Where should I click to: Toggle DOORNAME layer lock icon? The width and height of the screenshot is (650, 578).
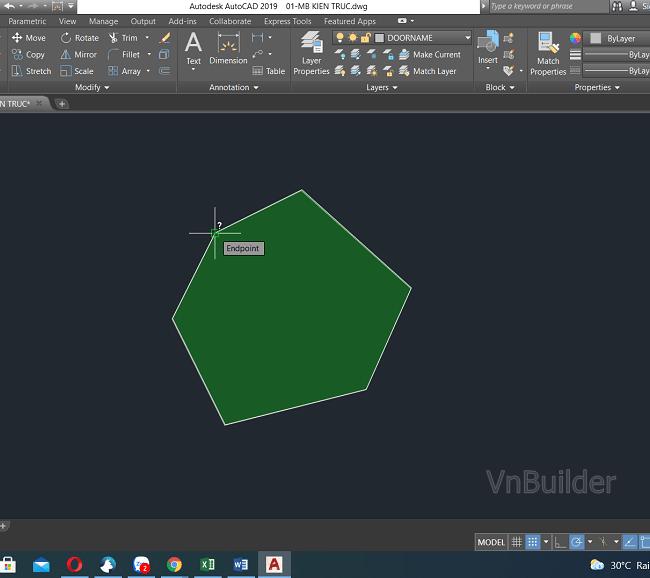point(365,38)
